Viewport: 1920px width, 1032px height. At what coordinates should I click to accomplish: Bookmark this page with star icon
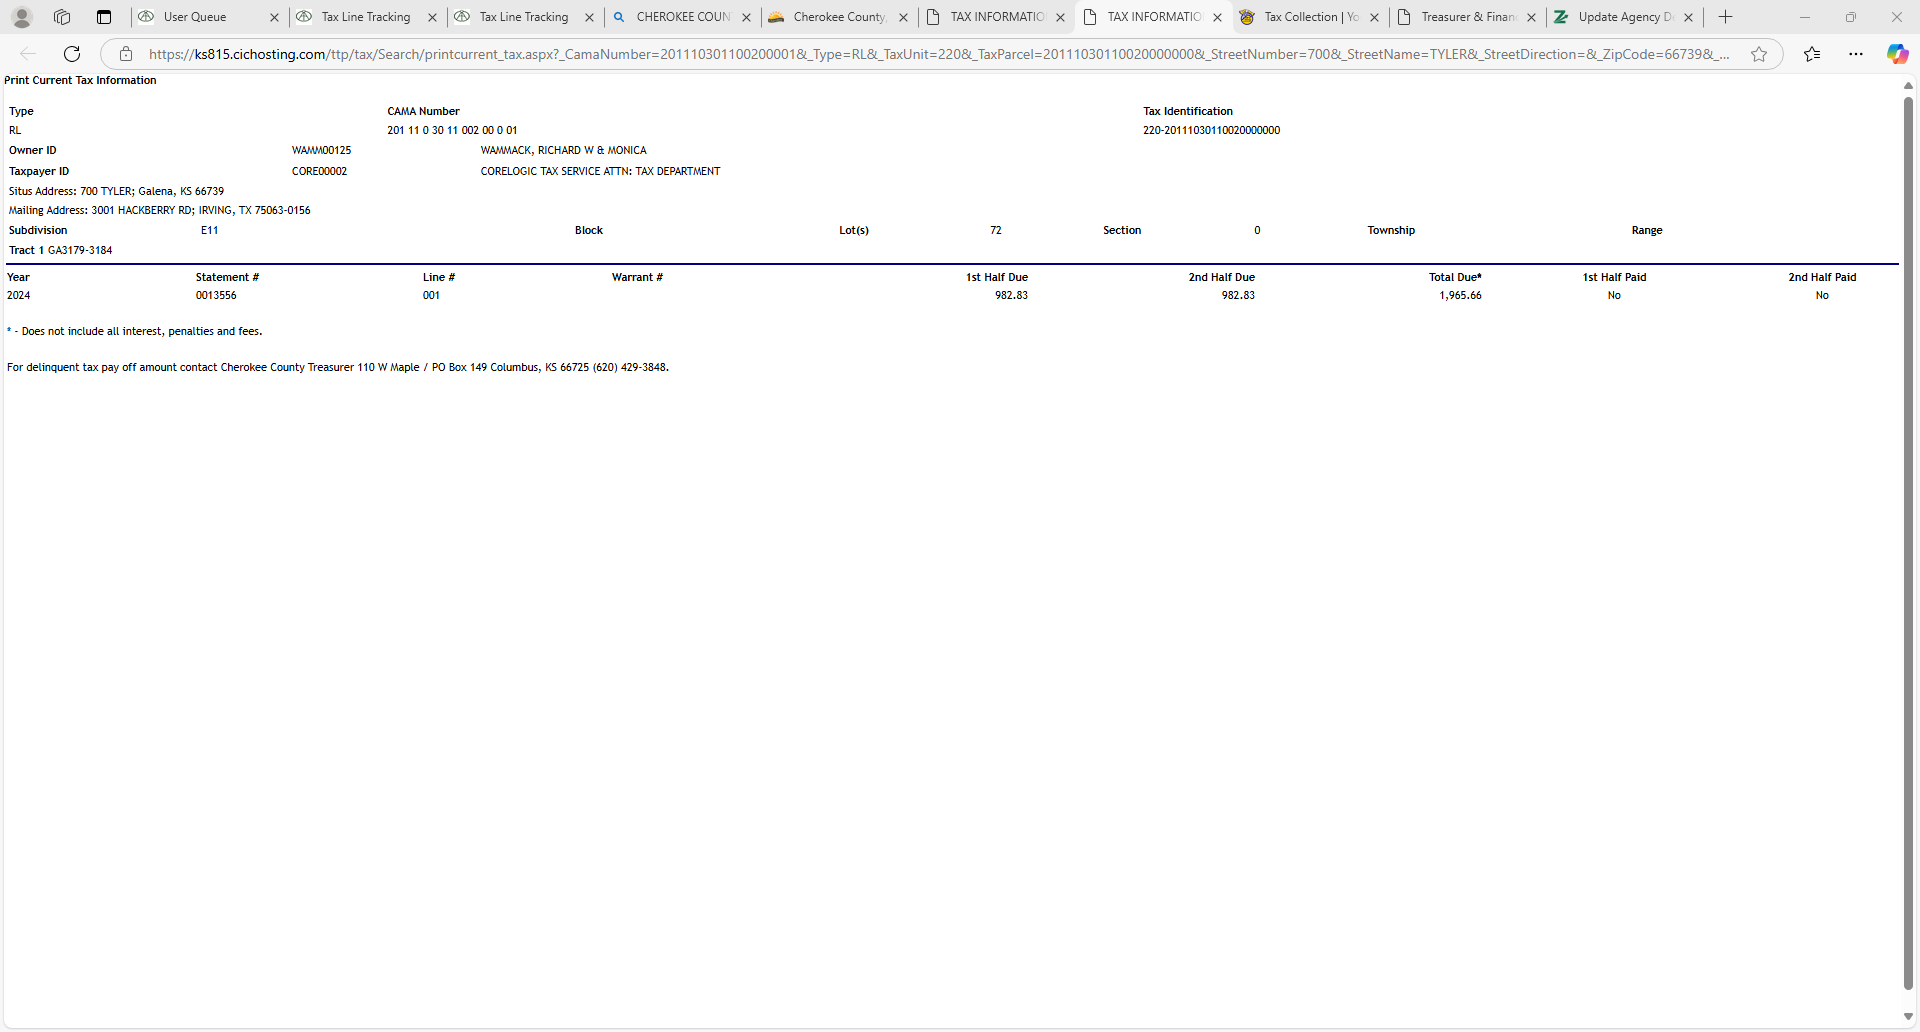1759,54
